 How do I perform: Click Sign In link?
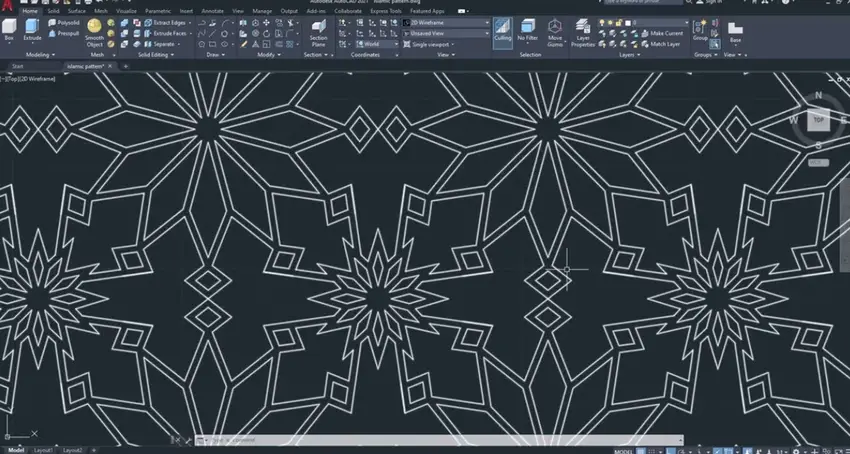[x=714, y=2]
